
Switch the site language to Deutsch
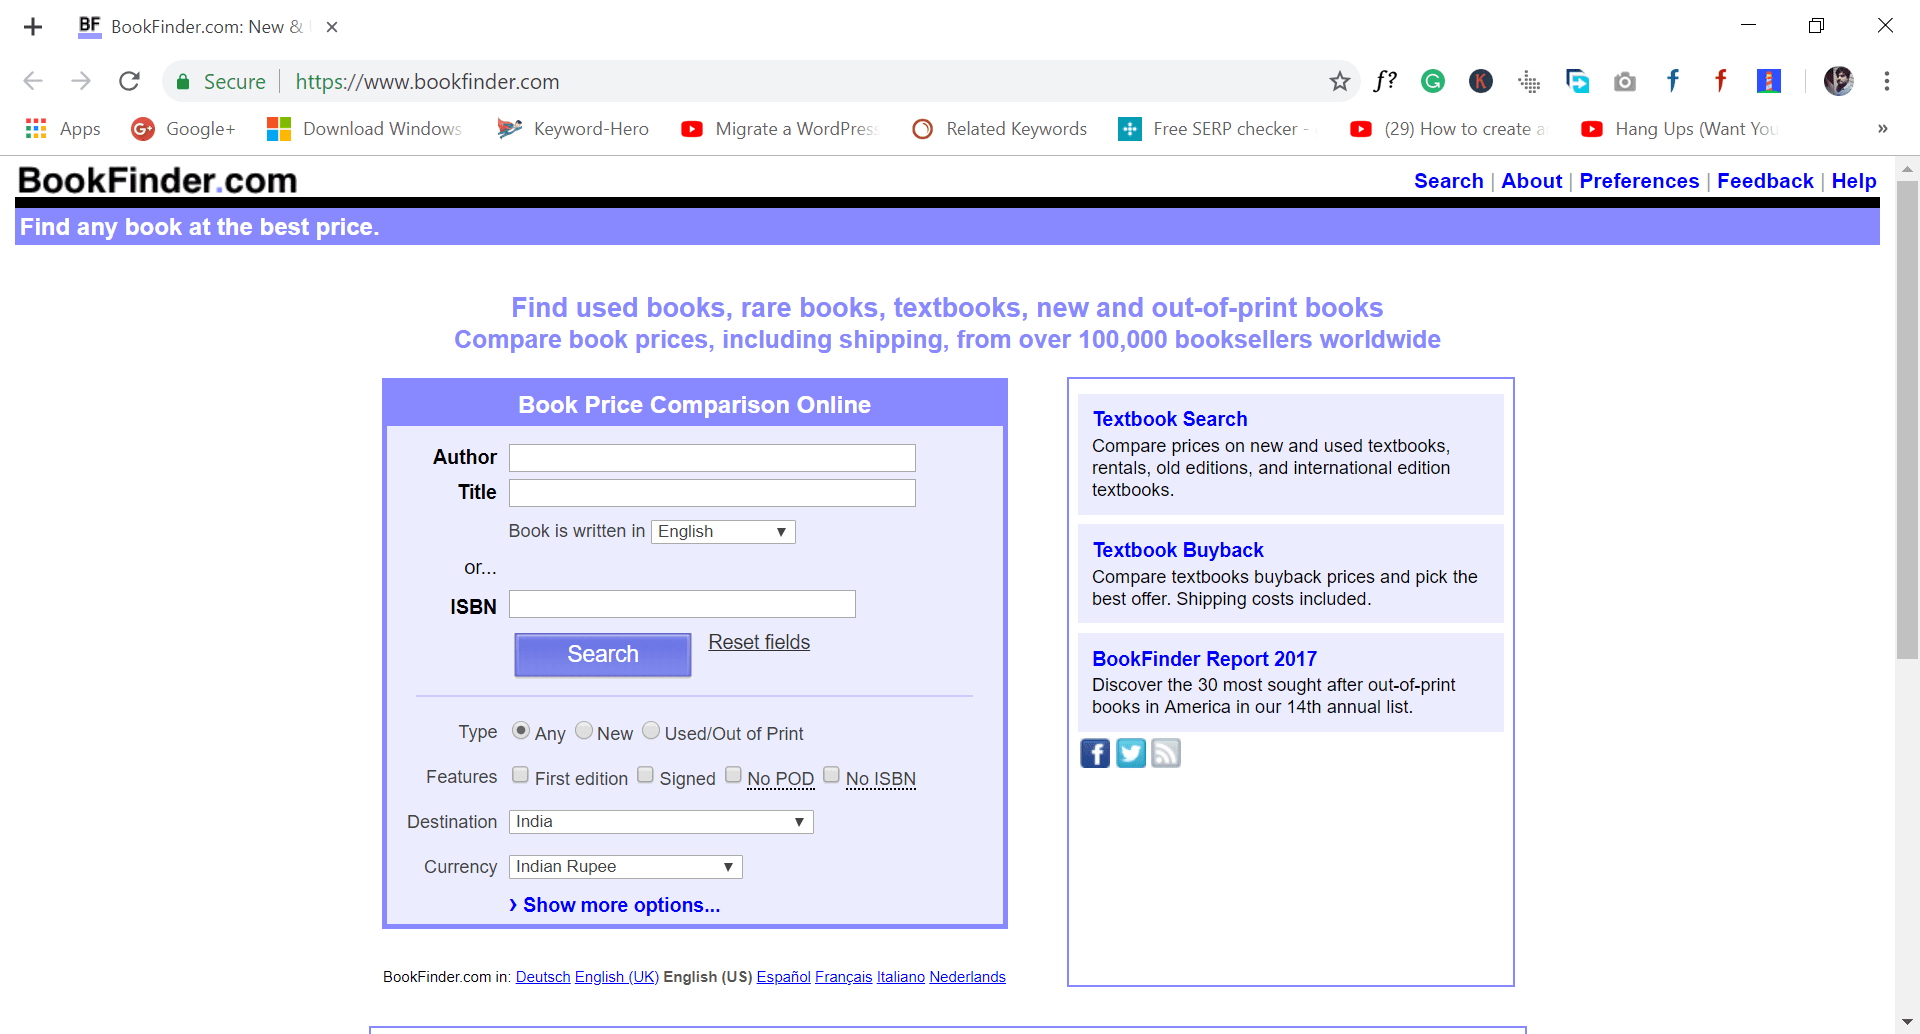click(543, 977)
